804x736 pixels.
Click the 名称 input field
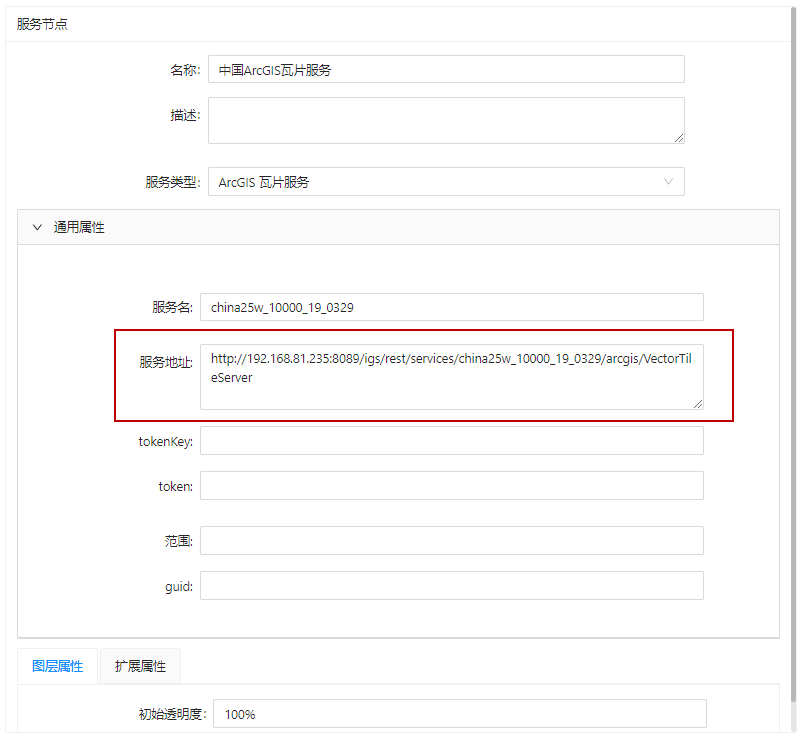[x=446, y=69]
